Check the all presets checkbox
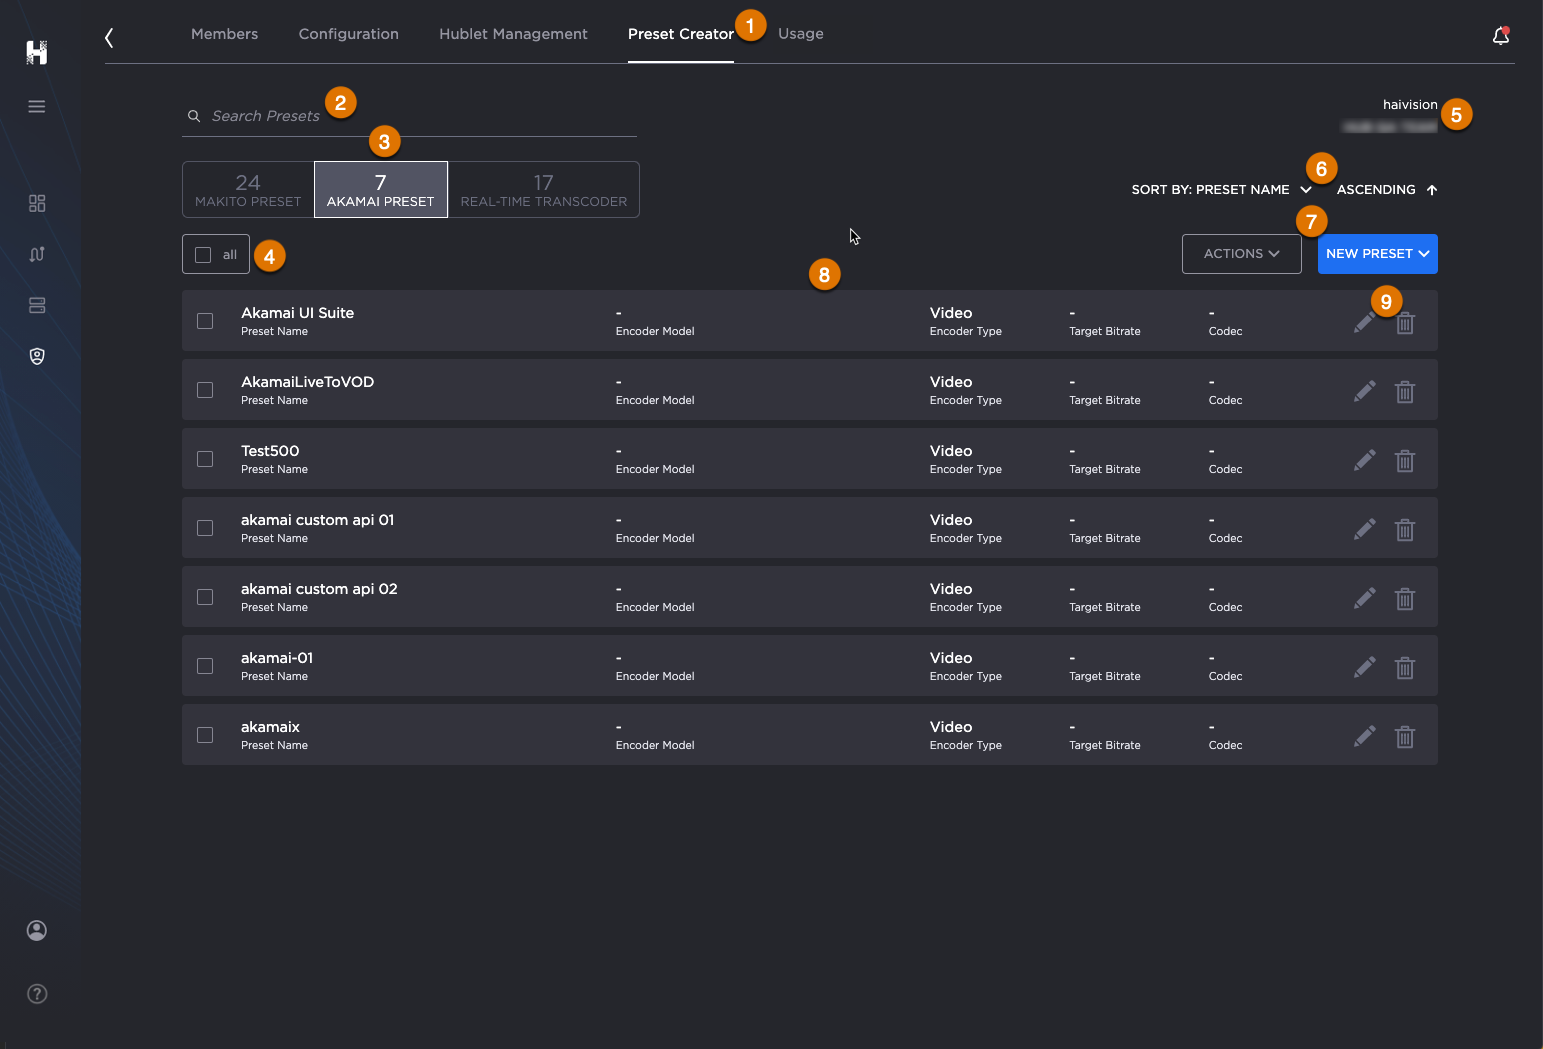The height and width of the screenshot is (1049, 1543). [204, 254]
